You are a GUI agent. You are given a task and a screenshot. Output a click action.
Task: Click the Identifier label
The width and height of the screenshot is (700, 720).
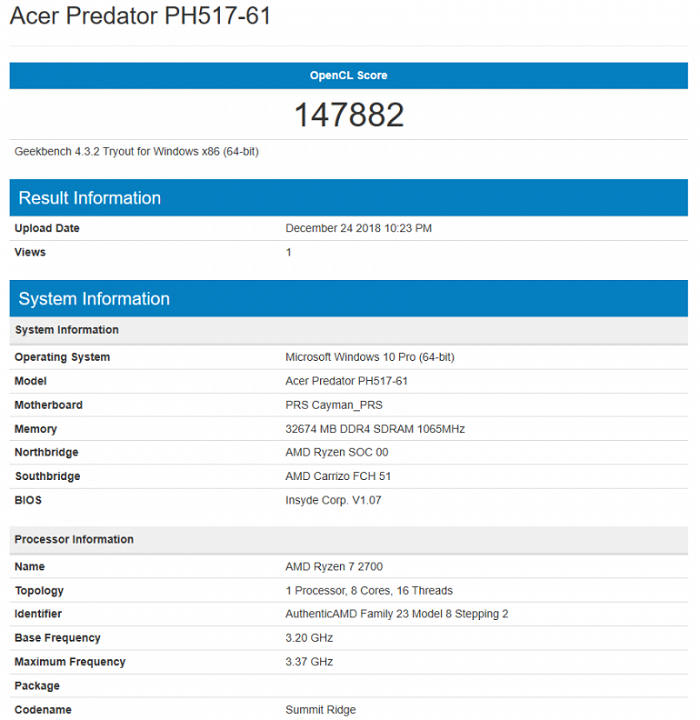tap(38, 614)
